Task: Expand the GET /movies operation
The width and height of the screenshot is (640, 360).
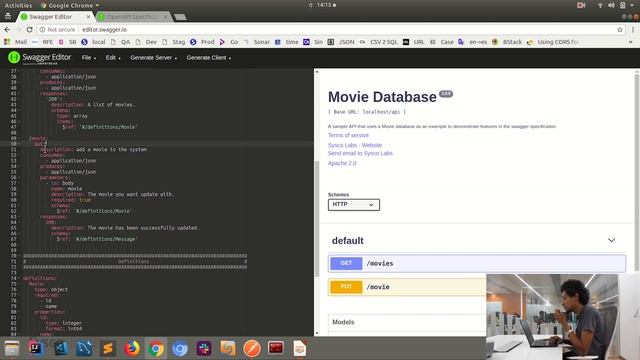Action: [x=476, y=263]
